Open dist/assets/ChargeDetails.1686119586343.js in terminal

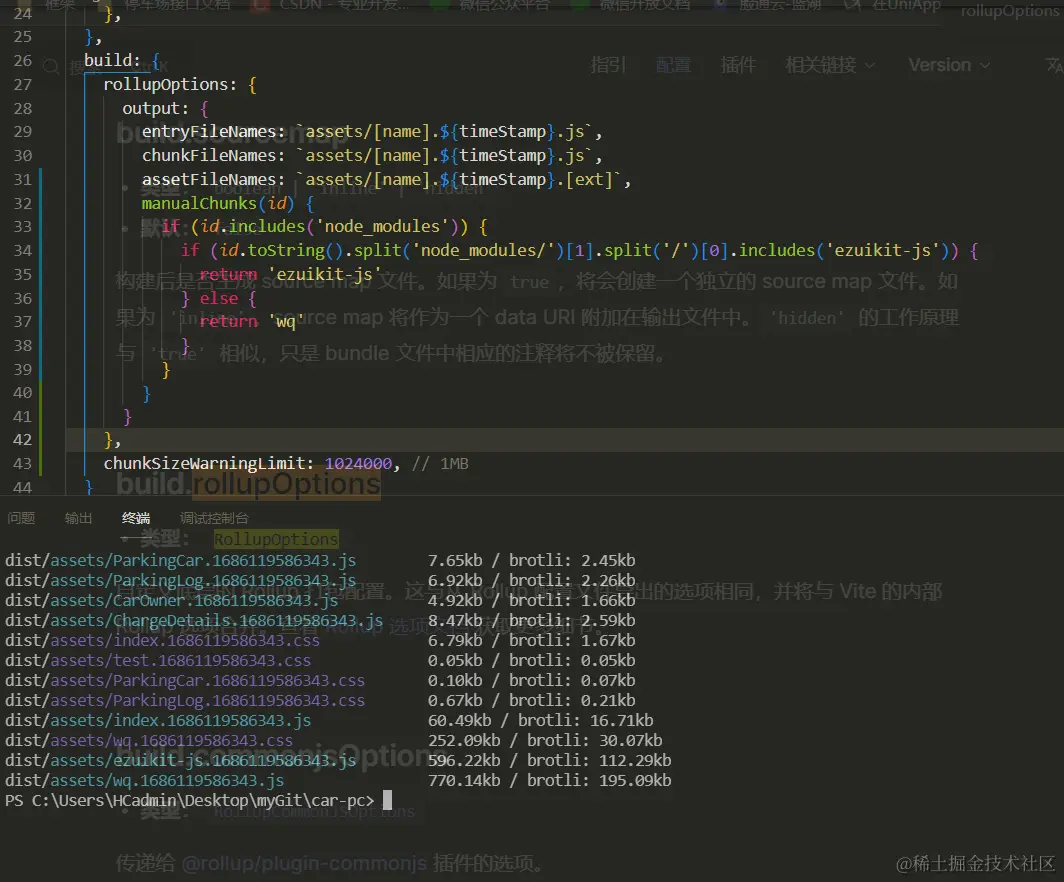[194, 621]
